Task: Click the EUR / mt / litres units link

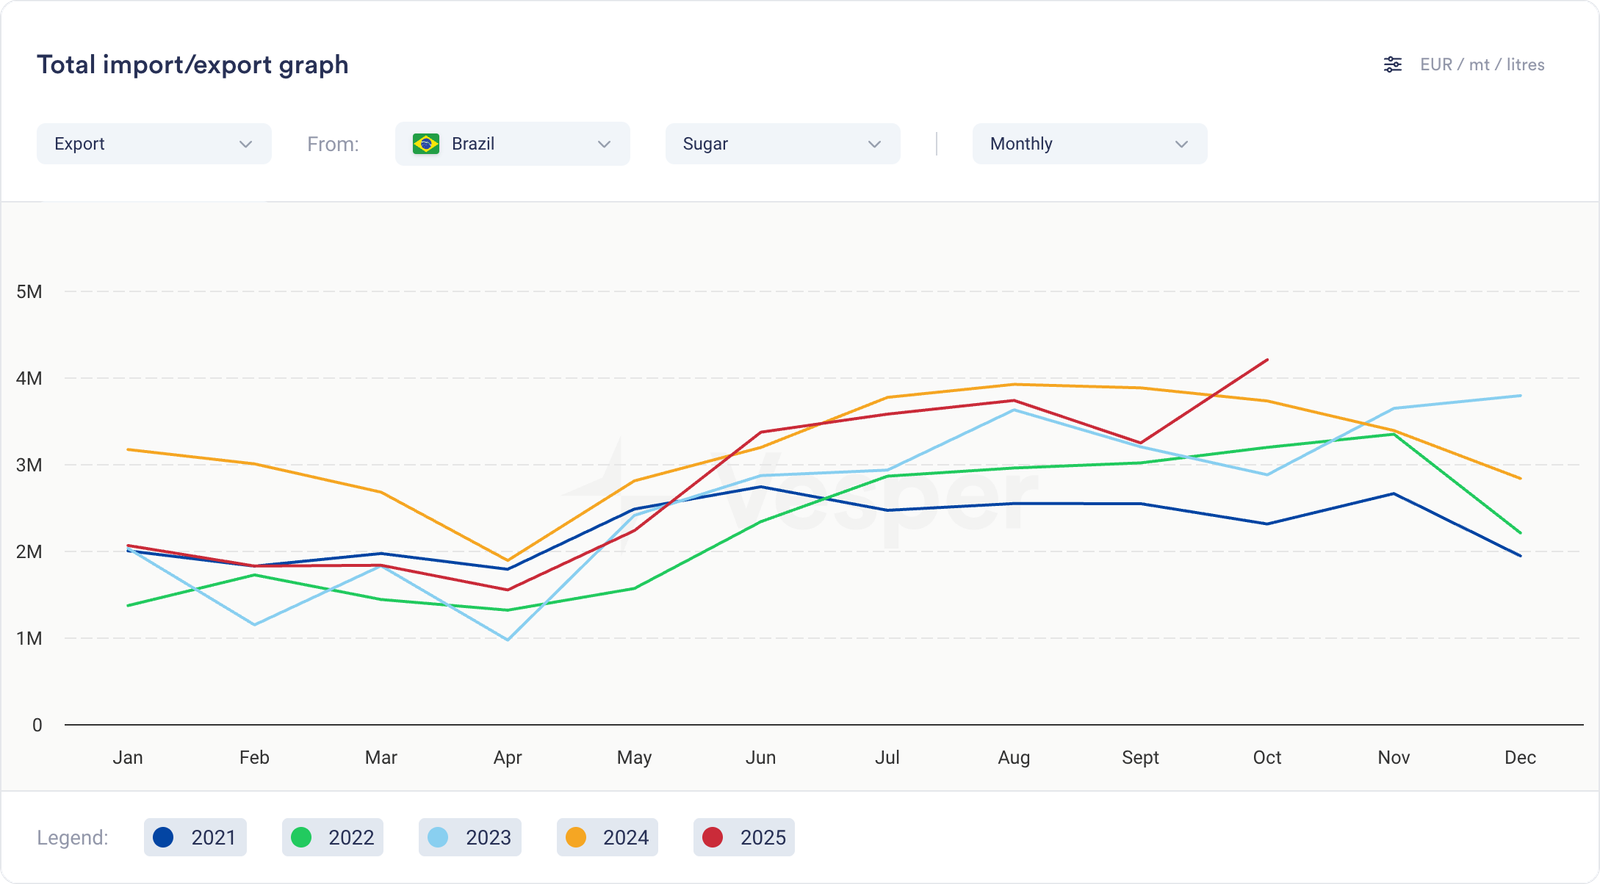Action: [1482, 65]
